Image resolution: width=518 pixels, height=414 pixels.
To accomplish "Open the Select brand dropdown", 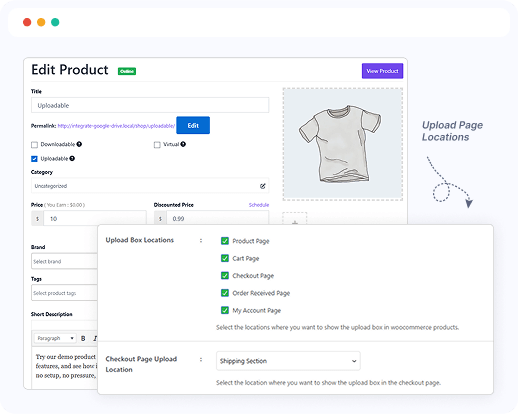I will coord(64,261).
